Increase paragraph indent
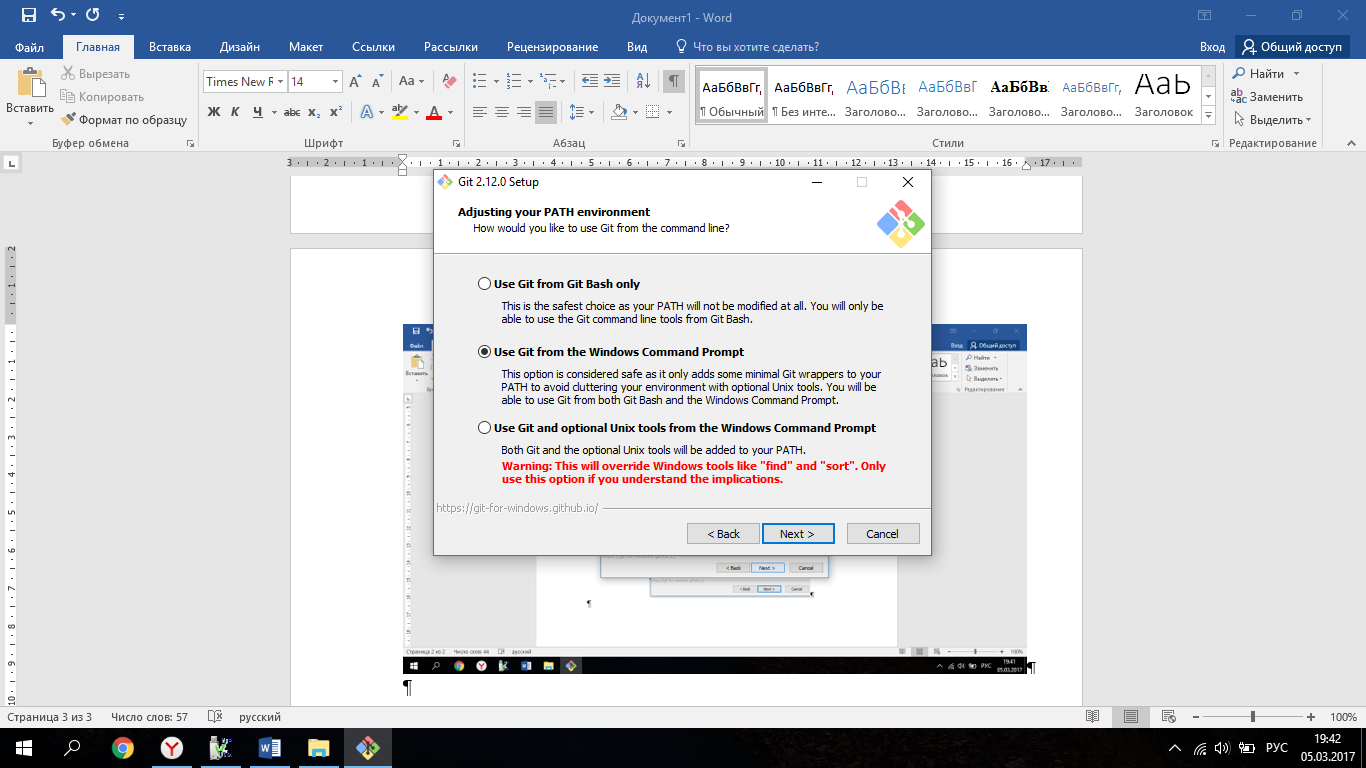The height and width of the screenshot is (768, 1366). pyautogui.click(x=613, y=82)
